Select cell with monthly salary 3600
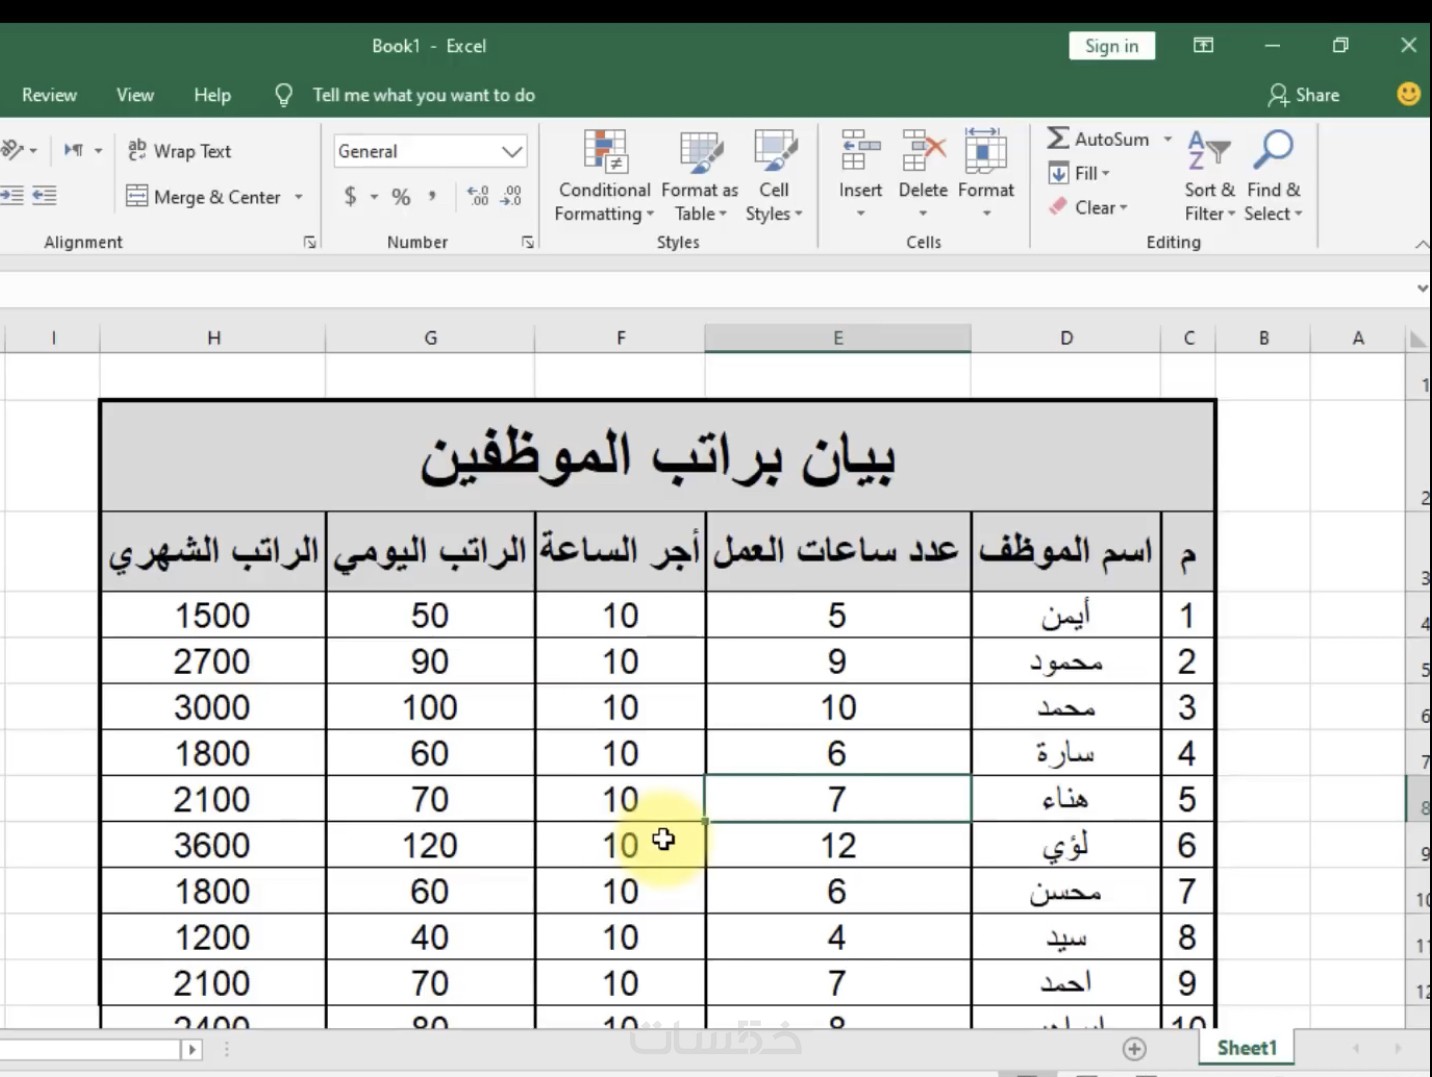This screenshot has height=1077, width=1432. click(212, 845)
